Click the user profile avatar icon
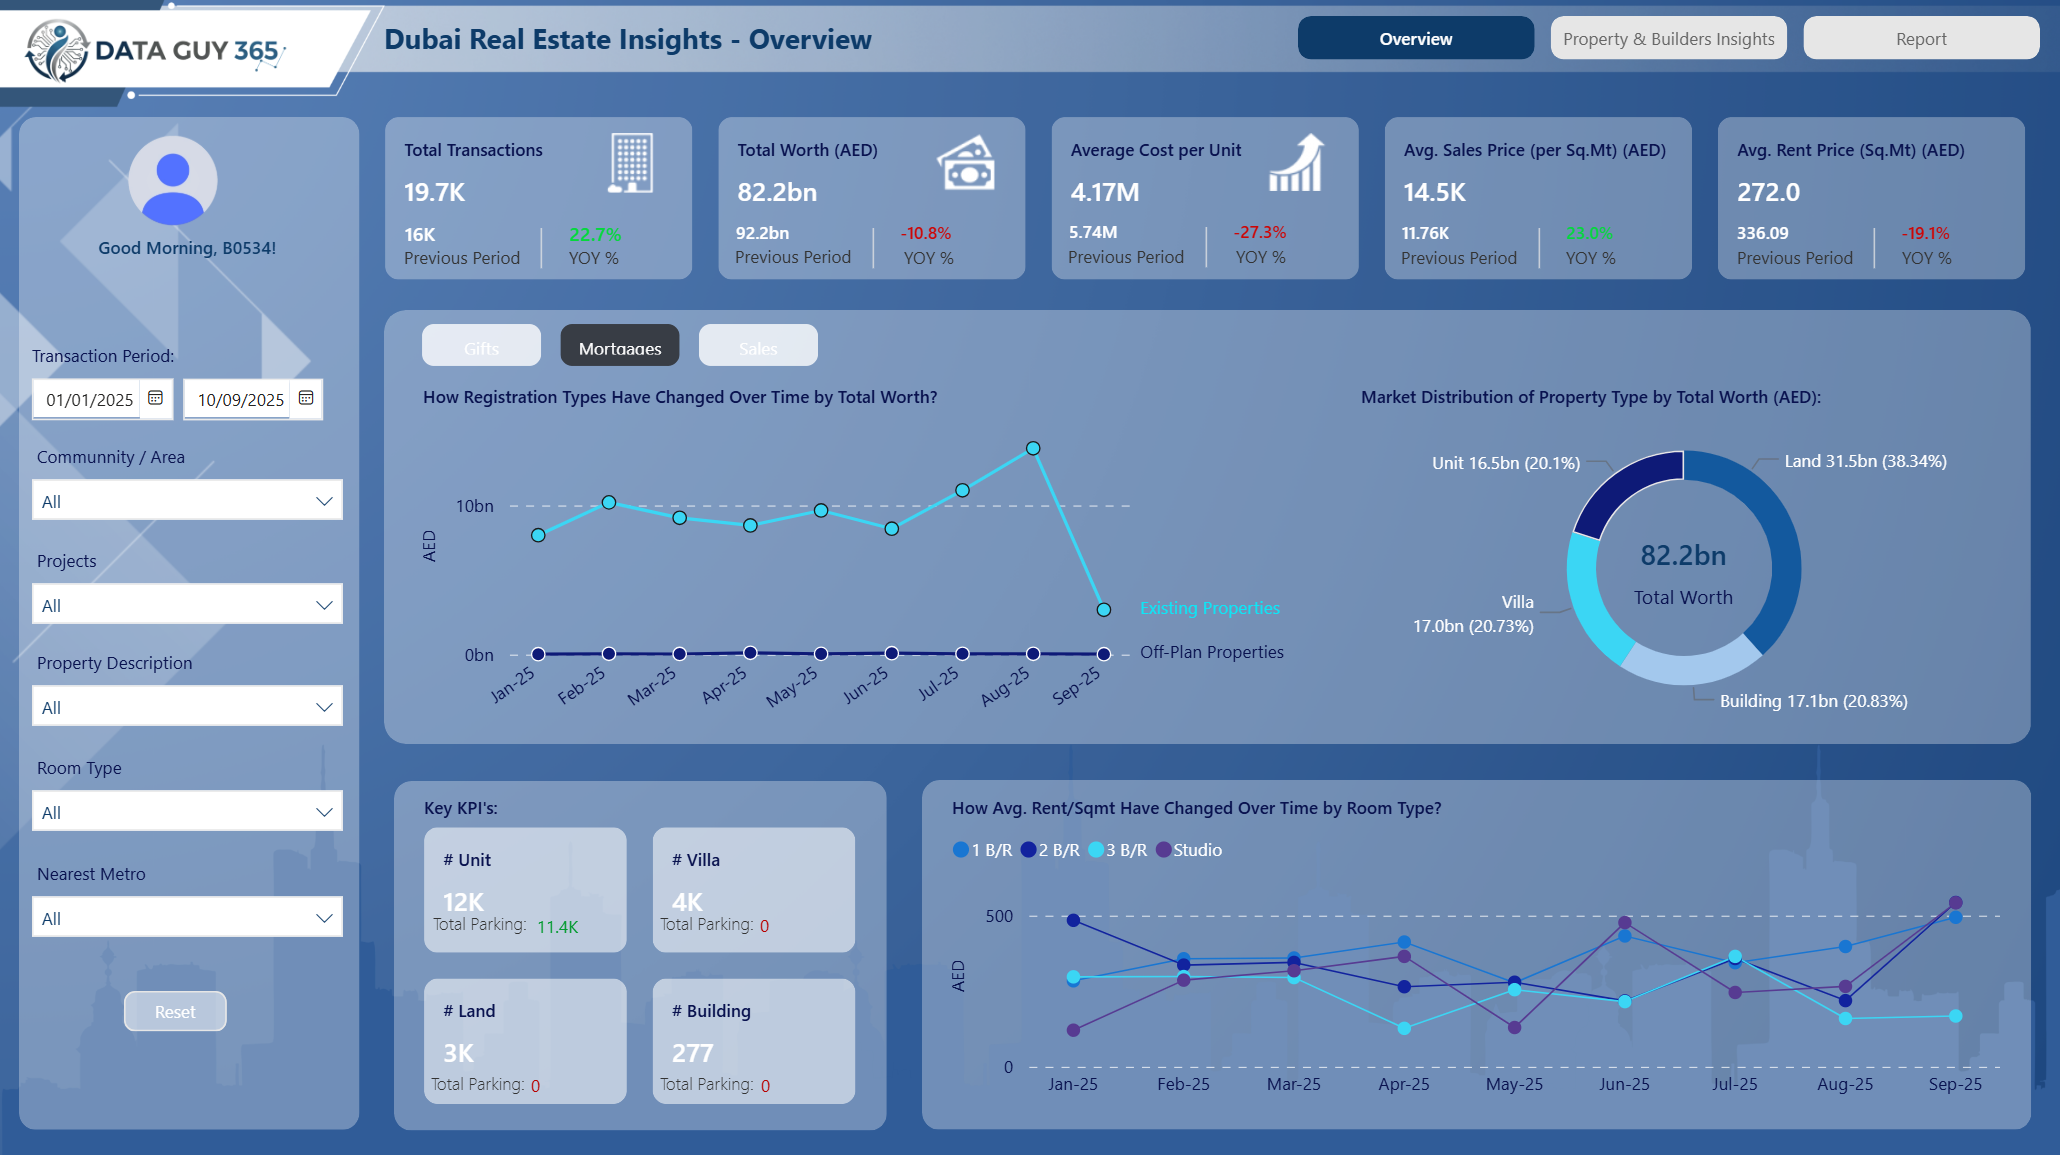The height and width of the screenshot is (1155, 2060). point(173,181)
